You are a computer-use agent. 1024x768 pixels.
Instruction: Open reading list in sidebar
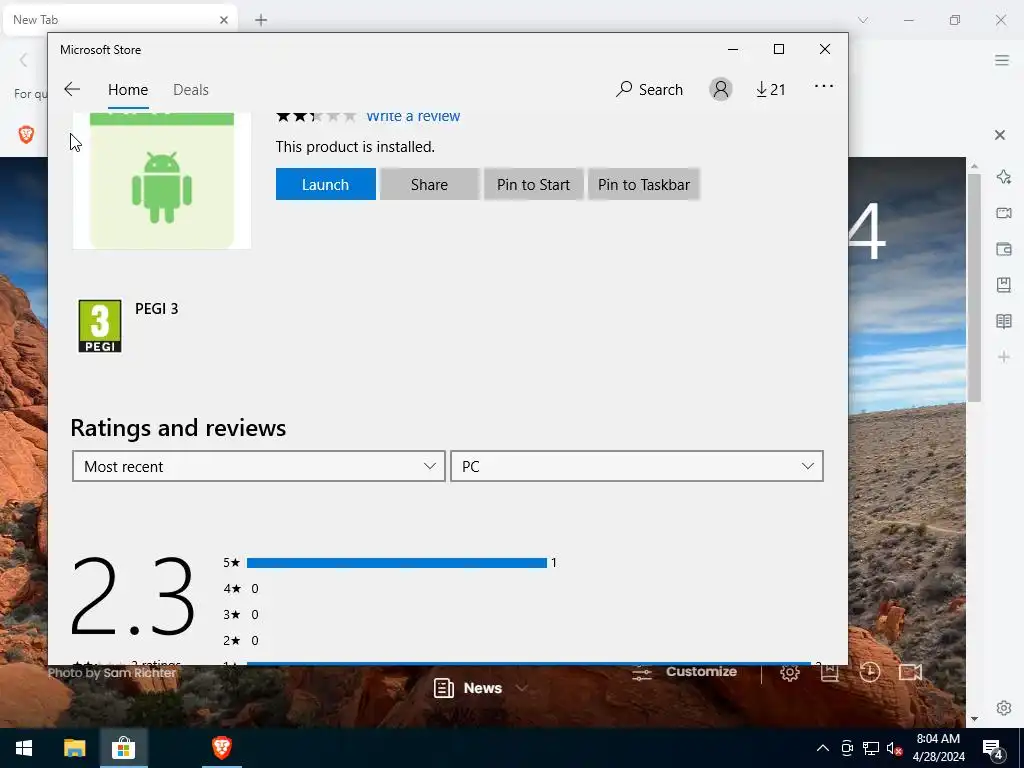click(x=1004, y=321)
